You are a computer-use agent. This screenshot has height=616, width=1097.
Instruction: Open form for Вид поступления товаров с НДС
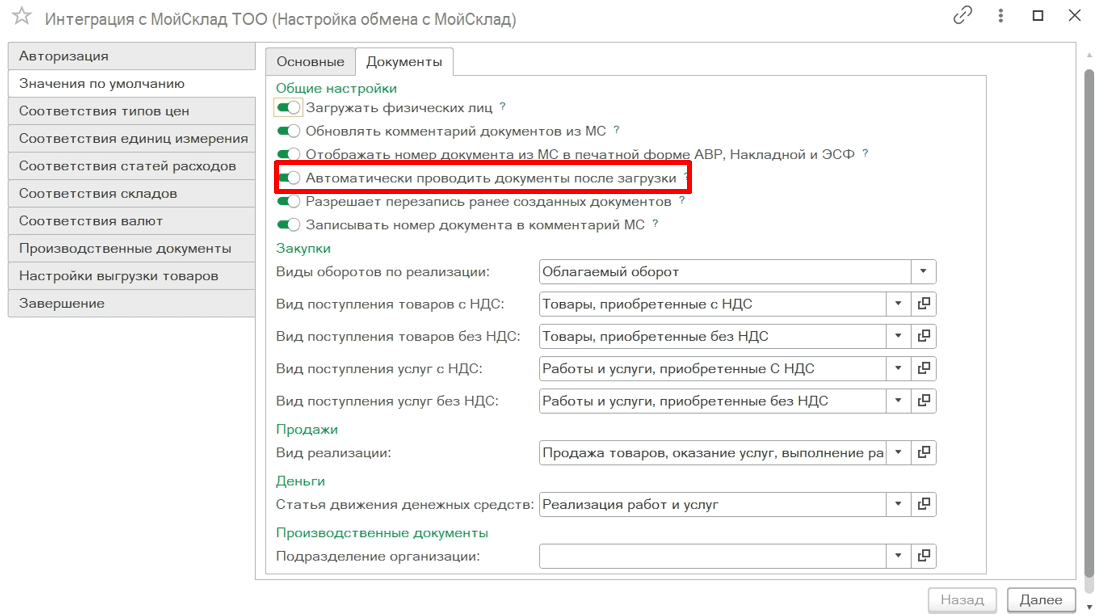point(923,304)
